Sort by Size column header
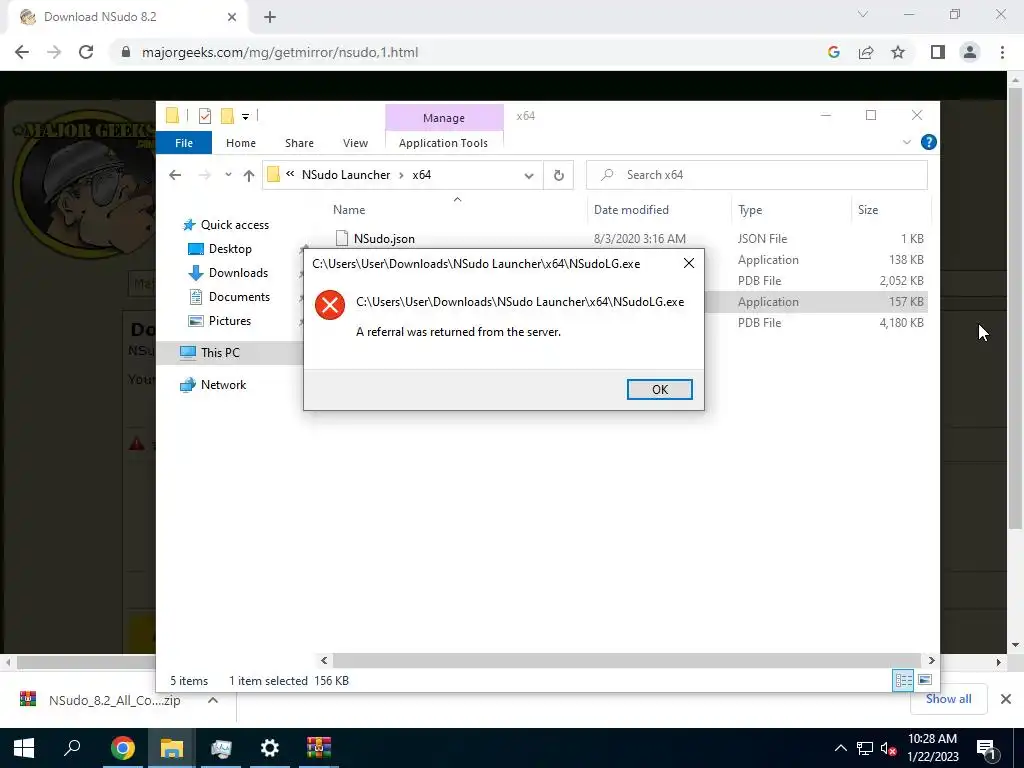 coord(868,210)
